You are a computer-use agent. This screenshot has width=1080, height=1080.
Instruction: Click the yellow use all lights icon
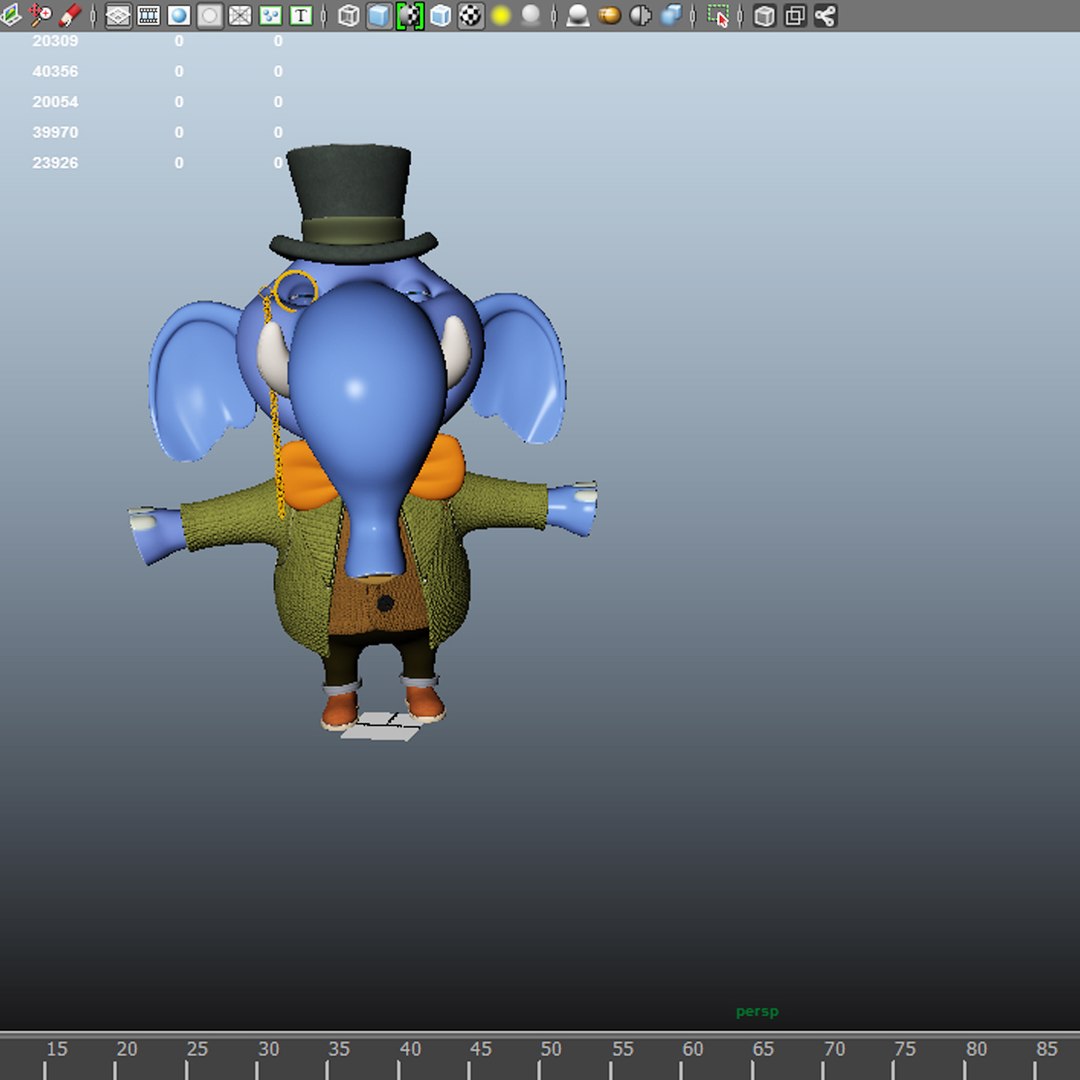[501, 15]
